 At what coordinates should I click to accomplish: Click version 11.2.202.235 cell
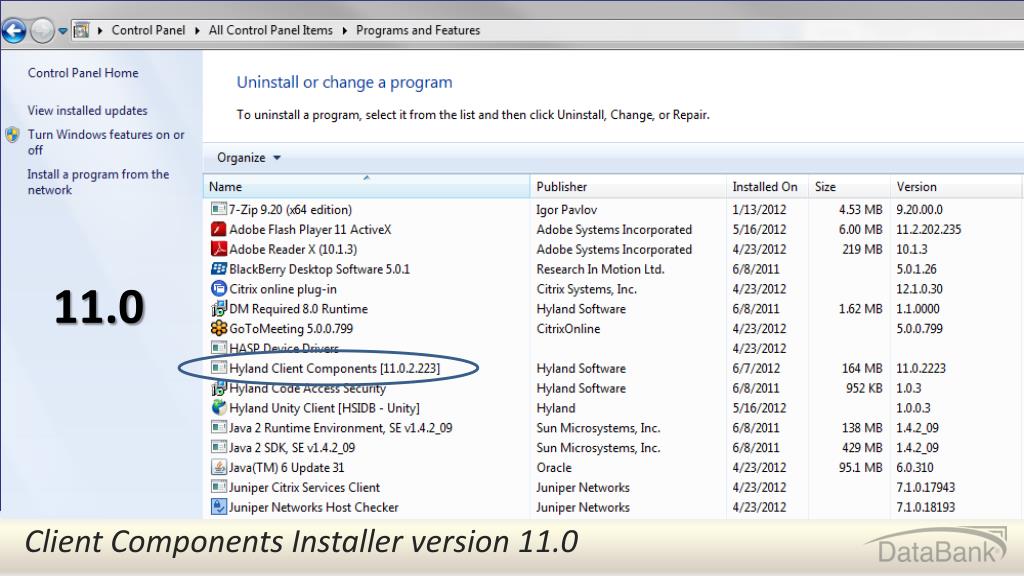coord(929,229)
